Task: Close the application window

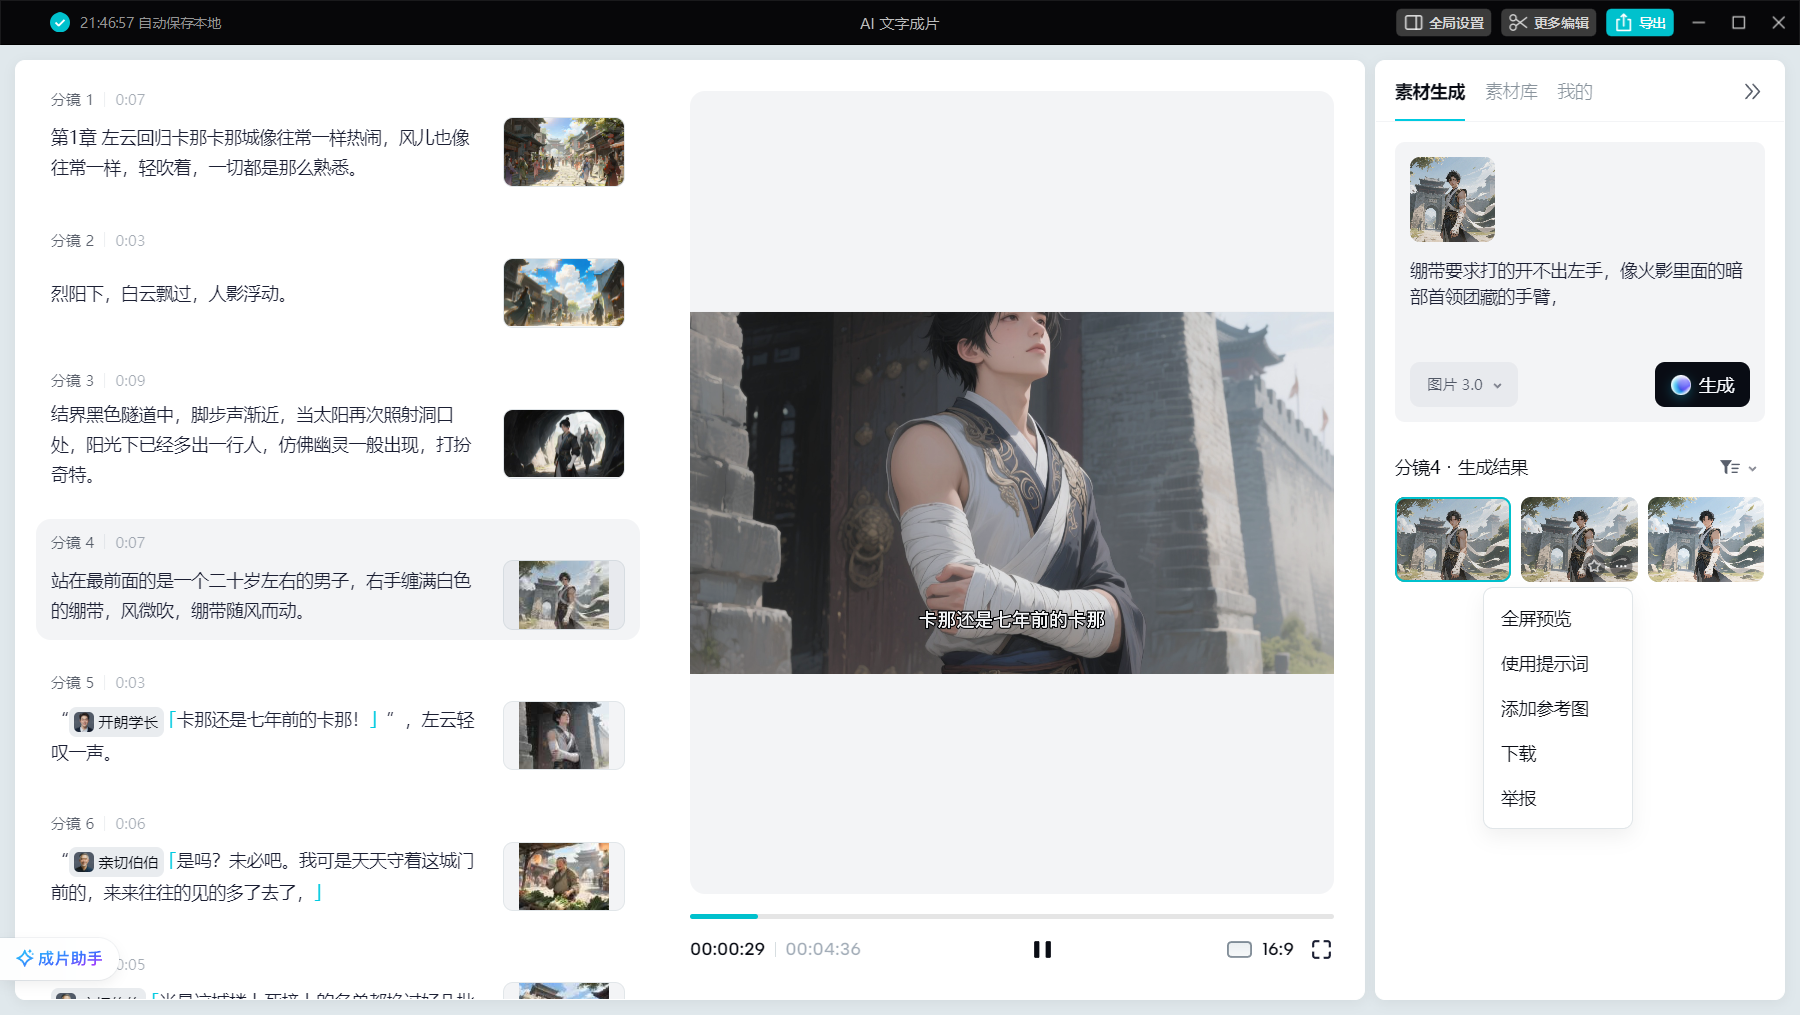Action: pyautogui.click(x=1778, y=22)
